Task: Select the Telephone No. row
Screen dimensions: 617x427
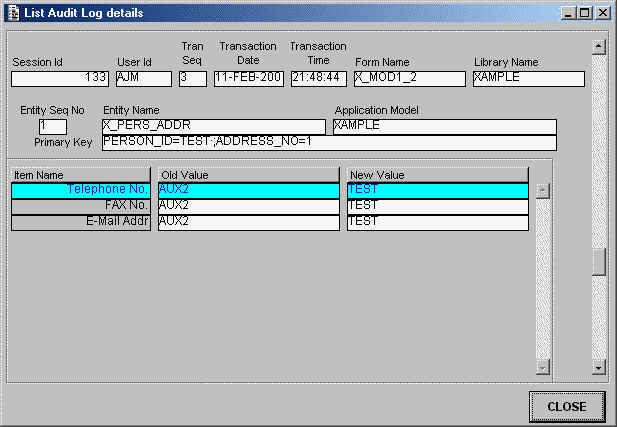Action: coord(81,189)
